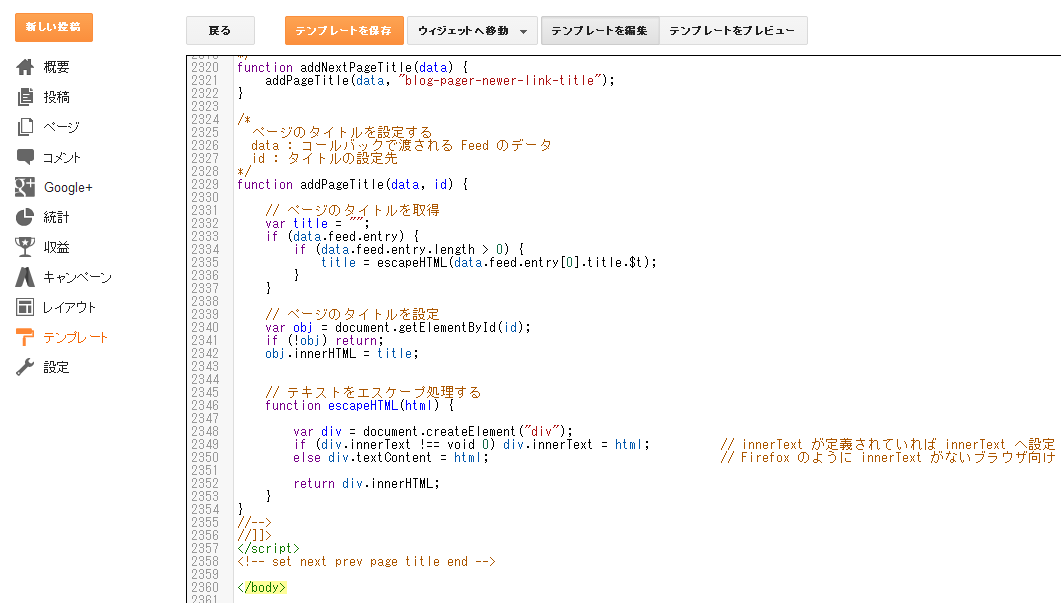
Task: Open the 概要 (Overview) sidebar icon
Action: pos(25,66)
